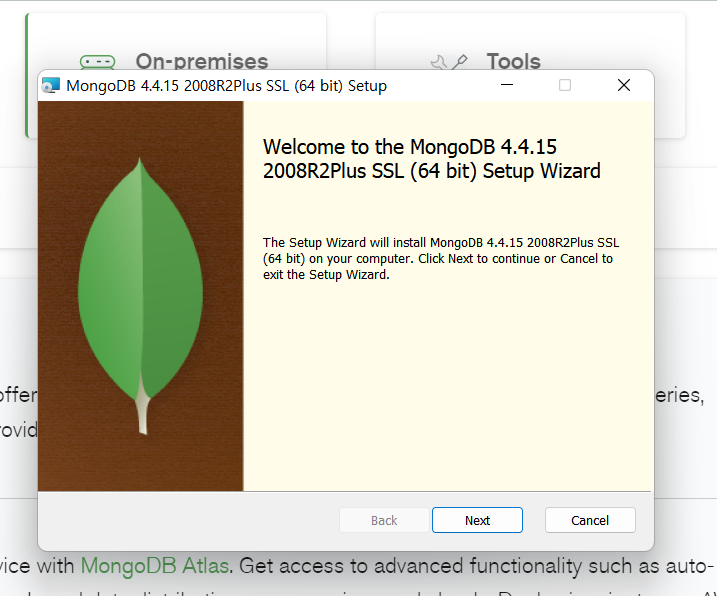
Task: Click the MongoDB leaf banner image
Action: click(141, 296)
